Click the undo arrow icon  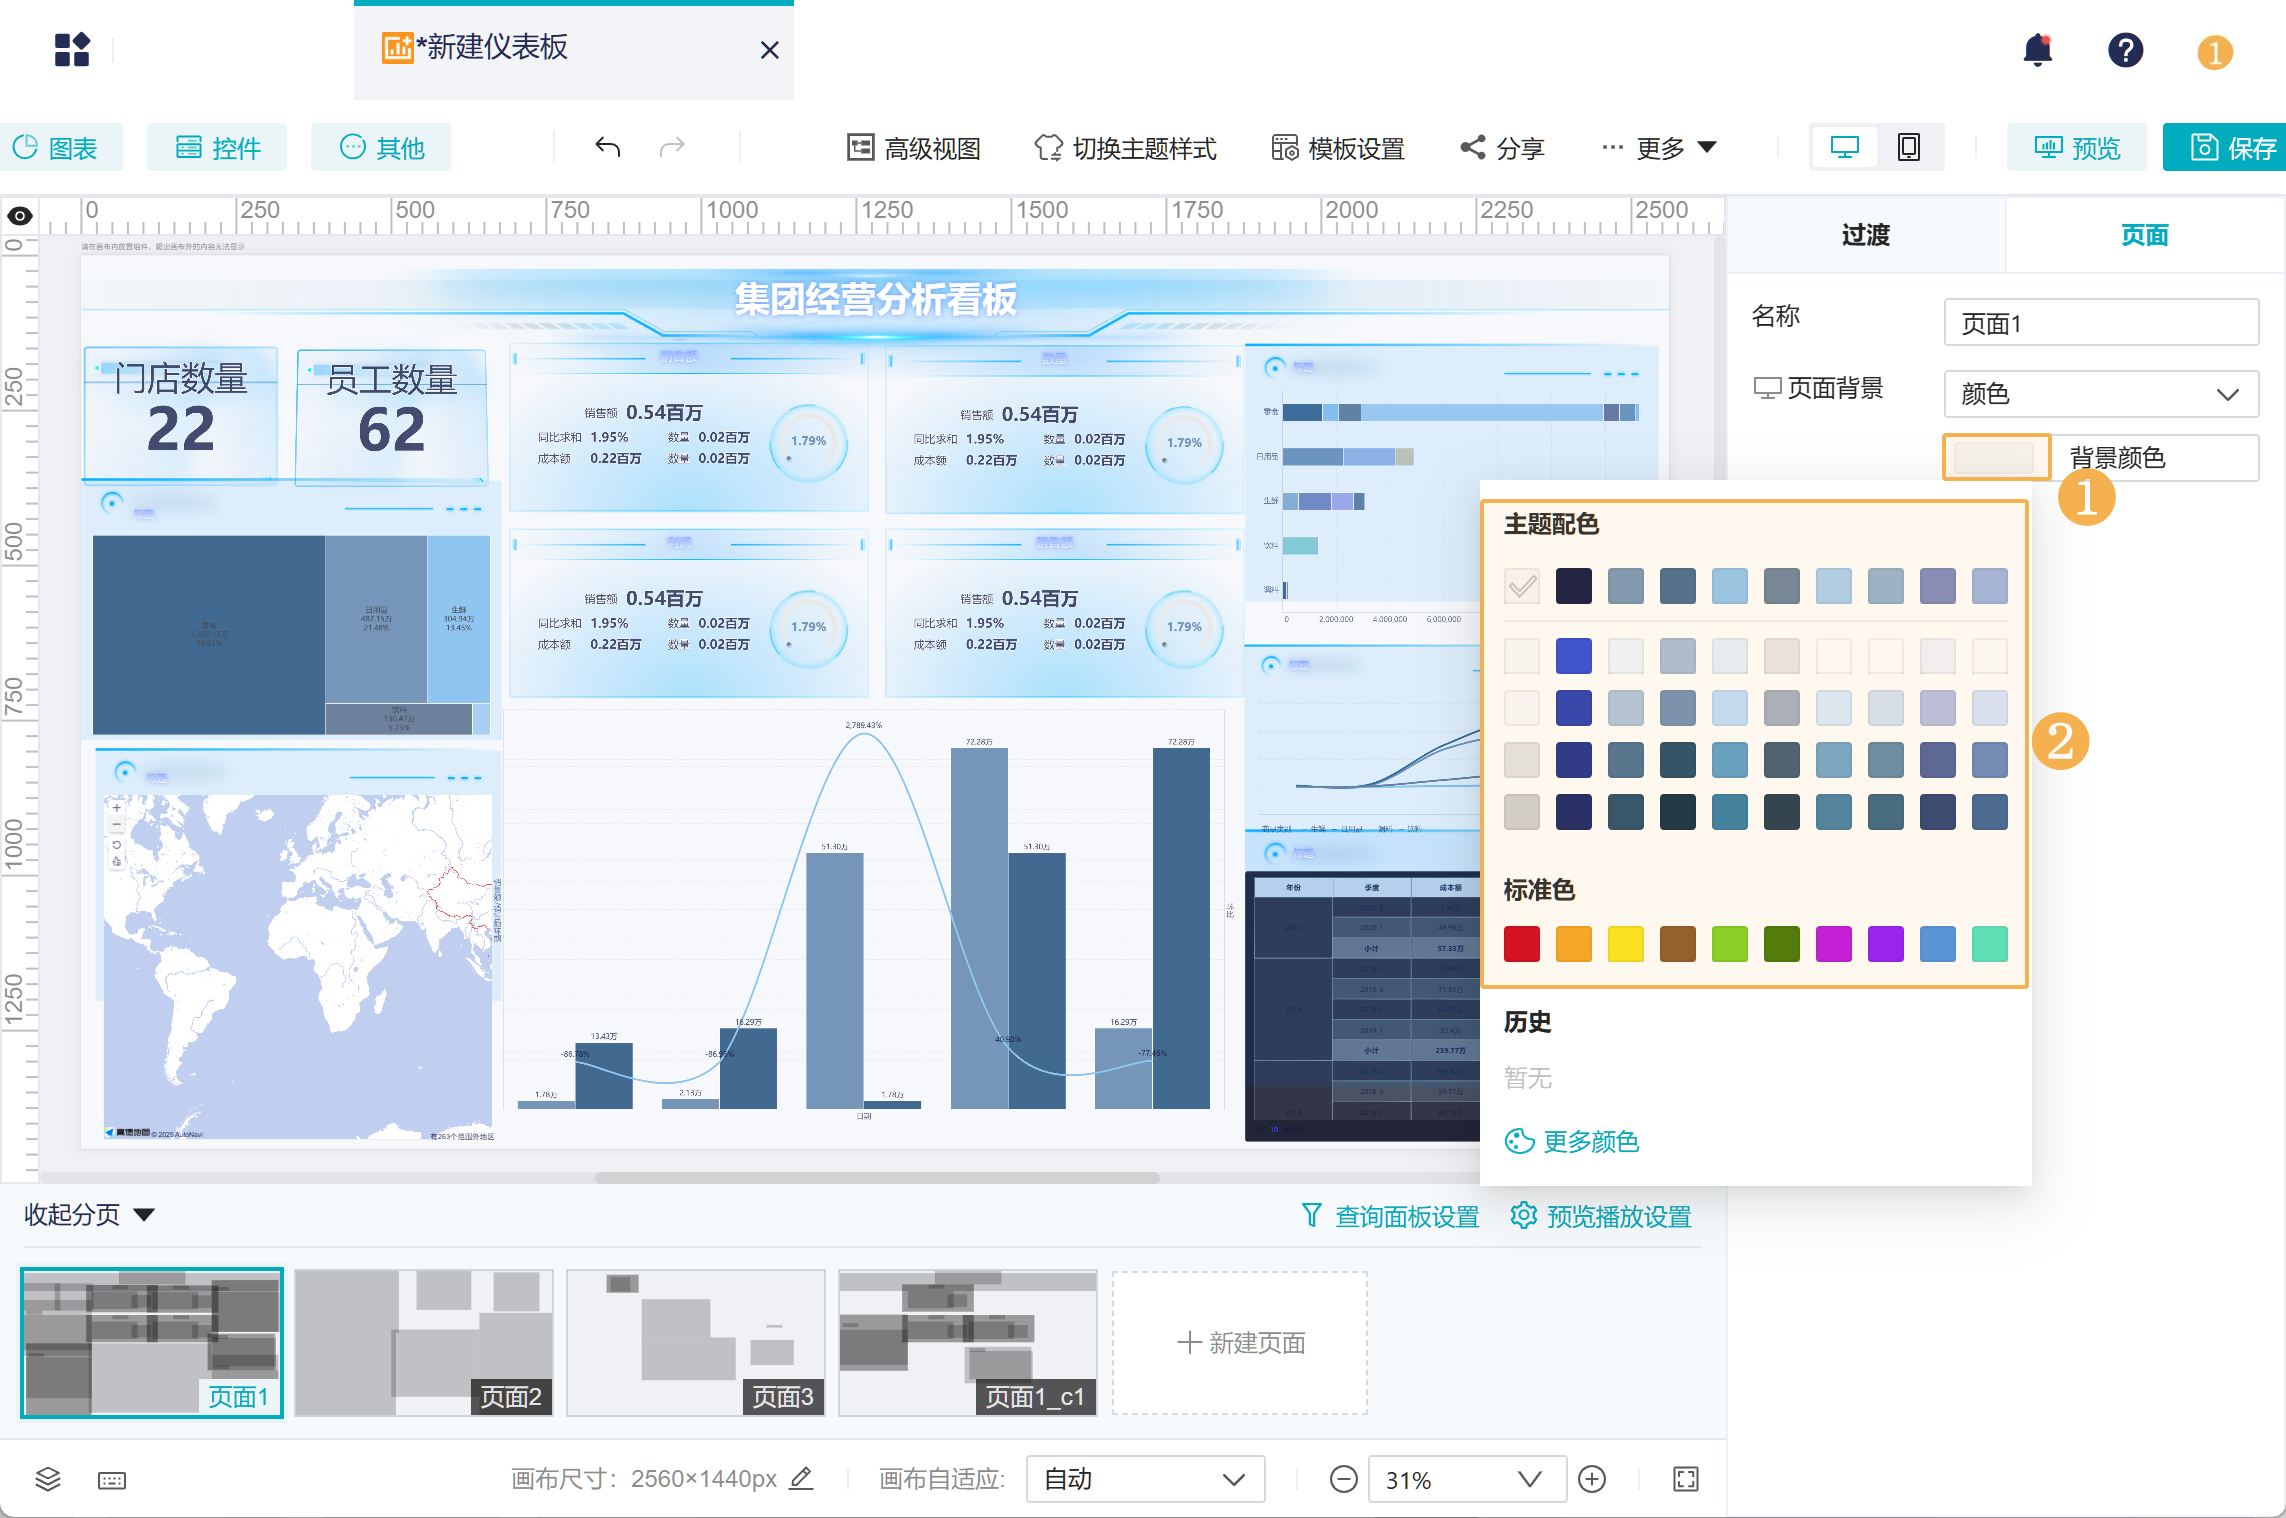pyautogui.click(x=608, y=147)
